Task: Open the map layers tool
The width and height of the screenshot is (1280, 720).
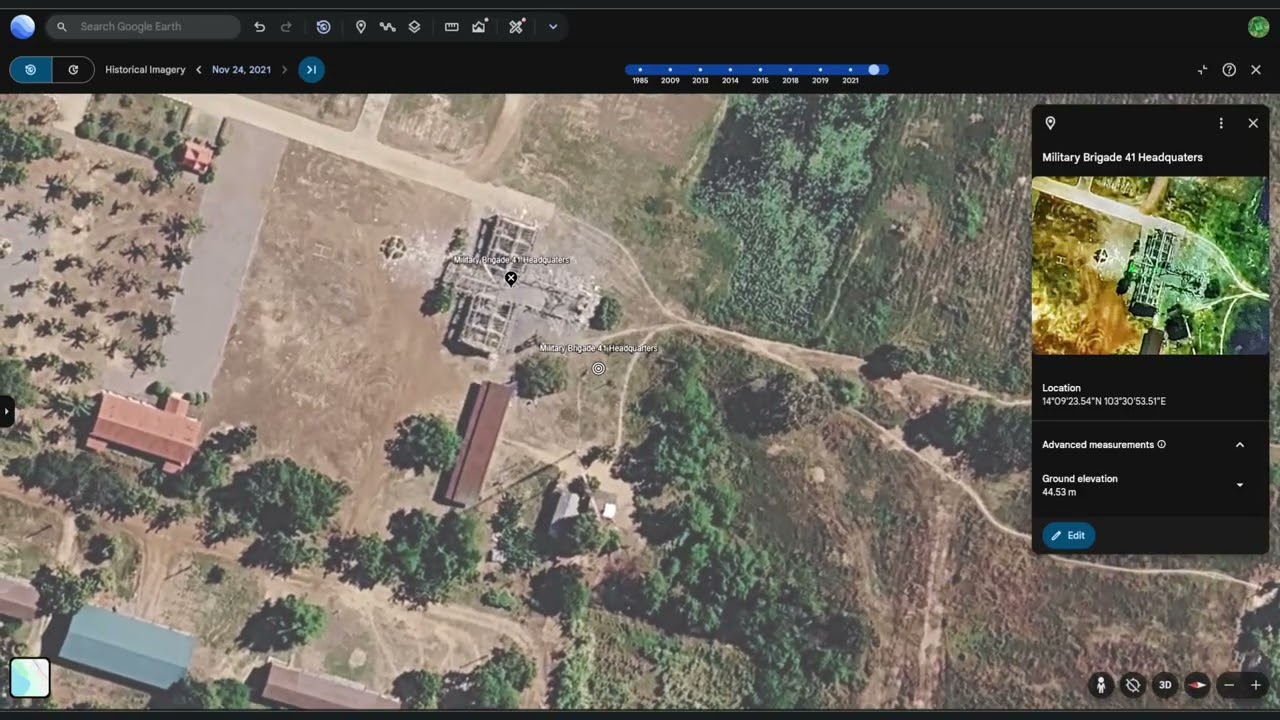Action: [415, 27]
